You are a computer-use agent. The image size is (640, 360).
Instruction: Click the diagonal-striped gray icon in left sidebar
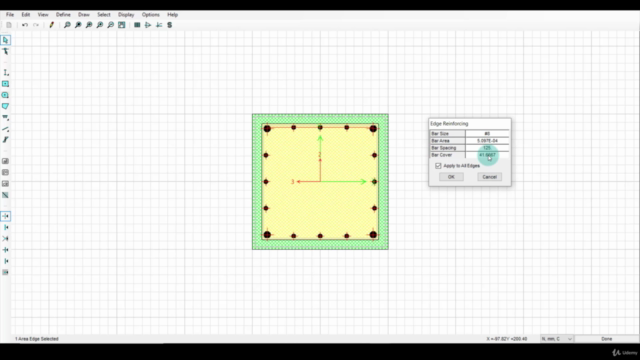5,195
